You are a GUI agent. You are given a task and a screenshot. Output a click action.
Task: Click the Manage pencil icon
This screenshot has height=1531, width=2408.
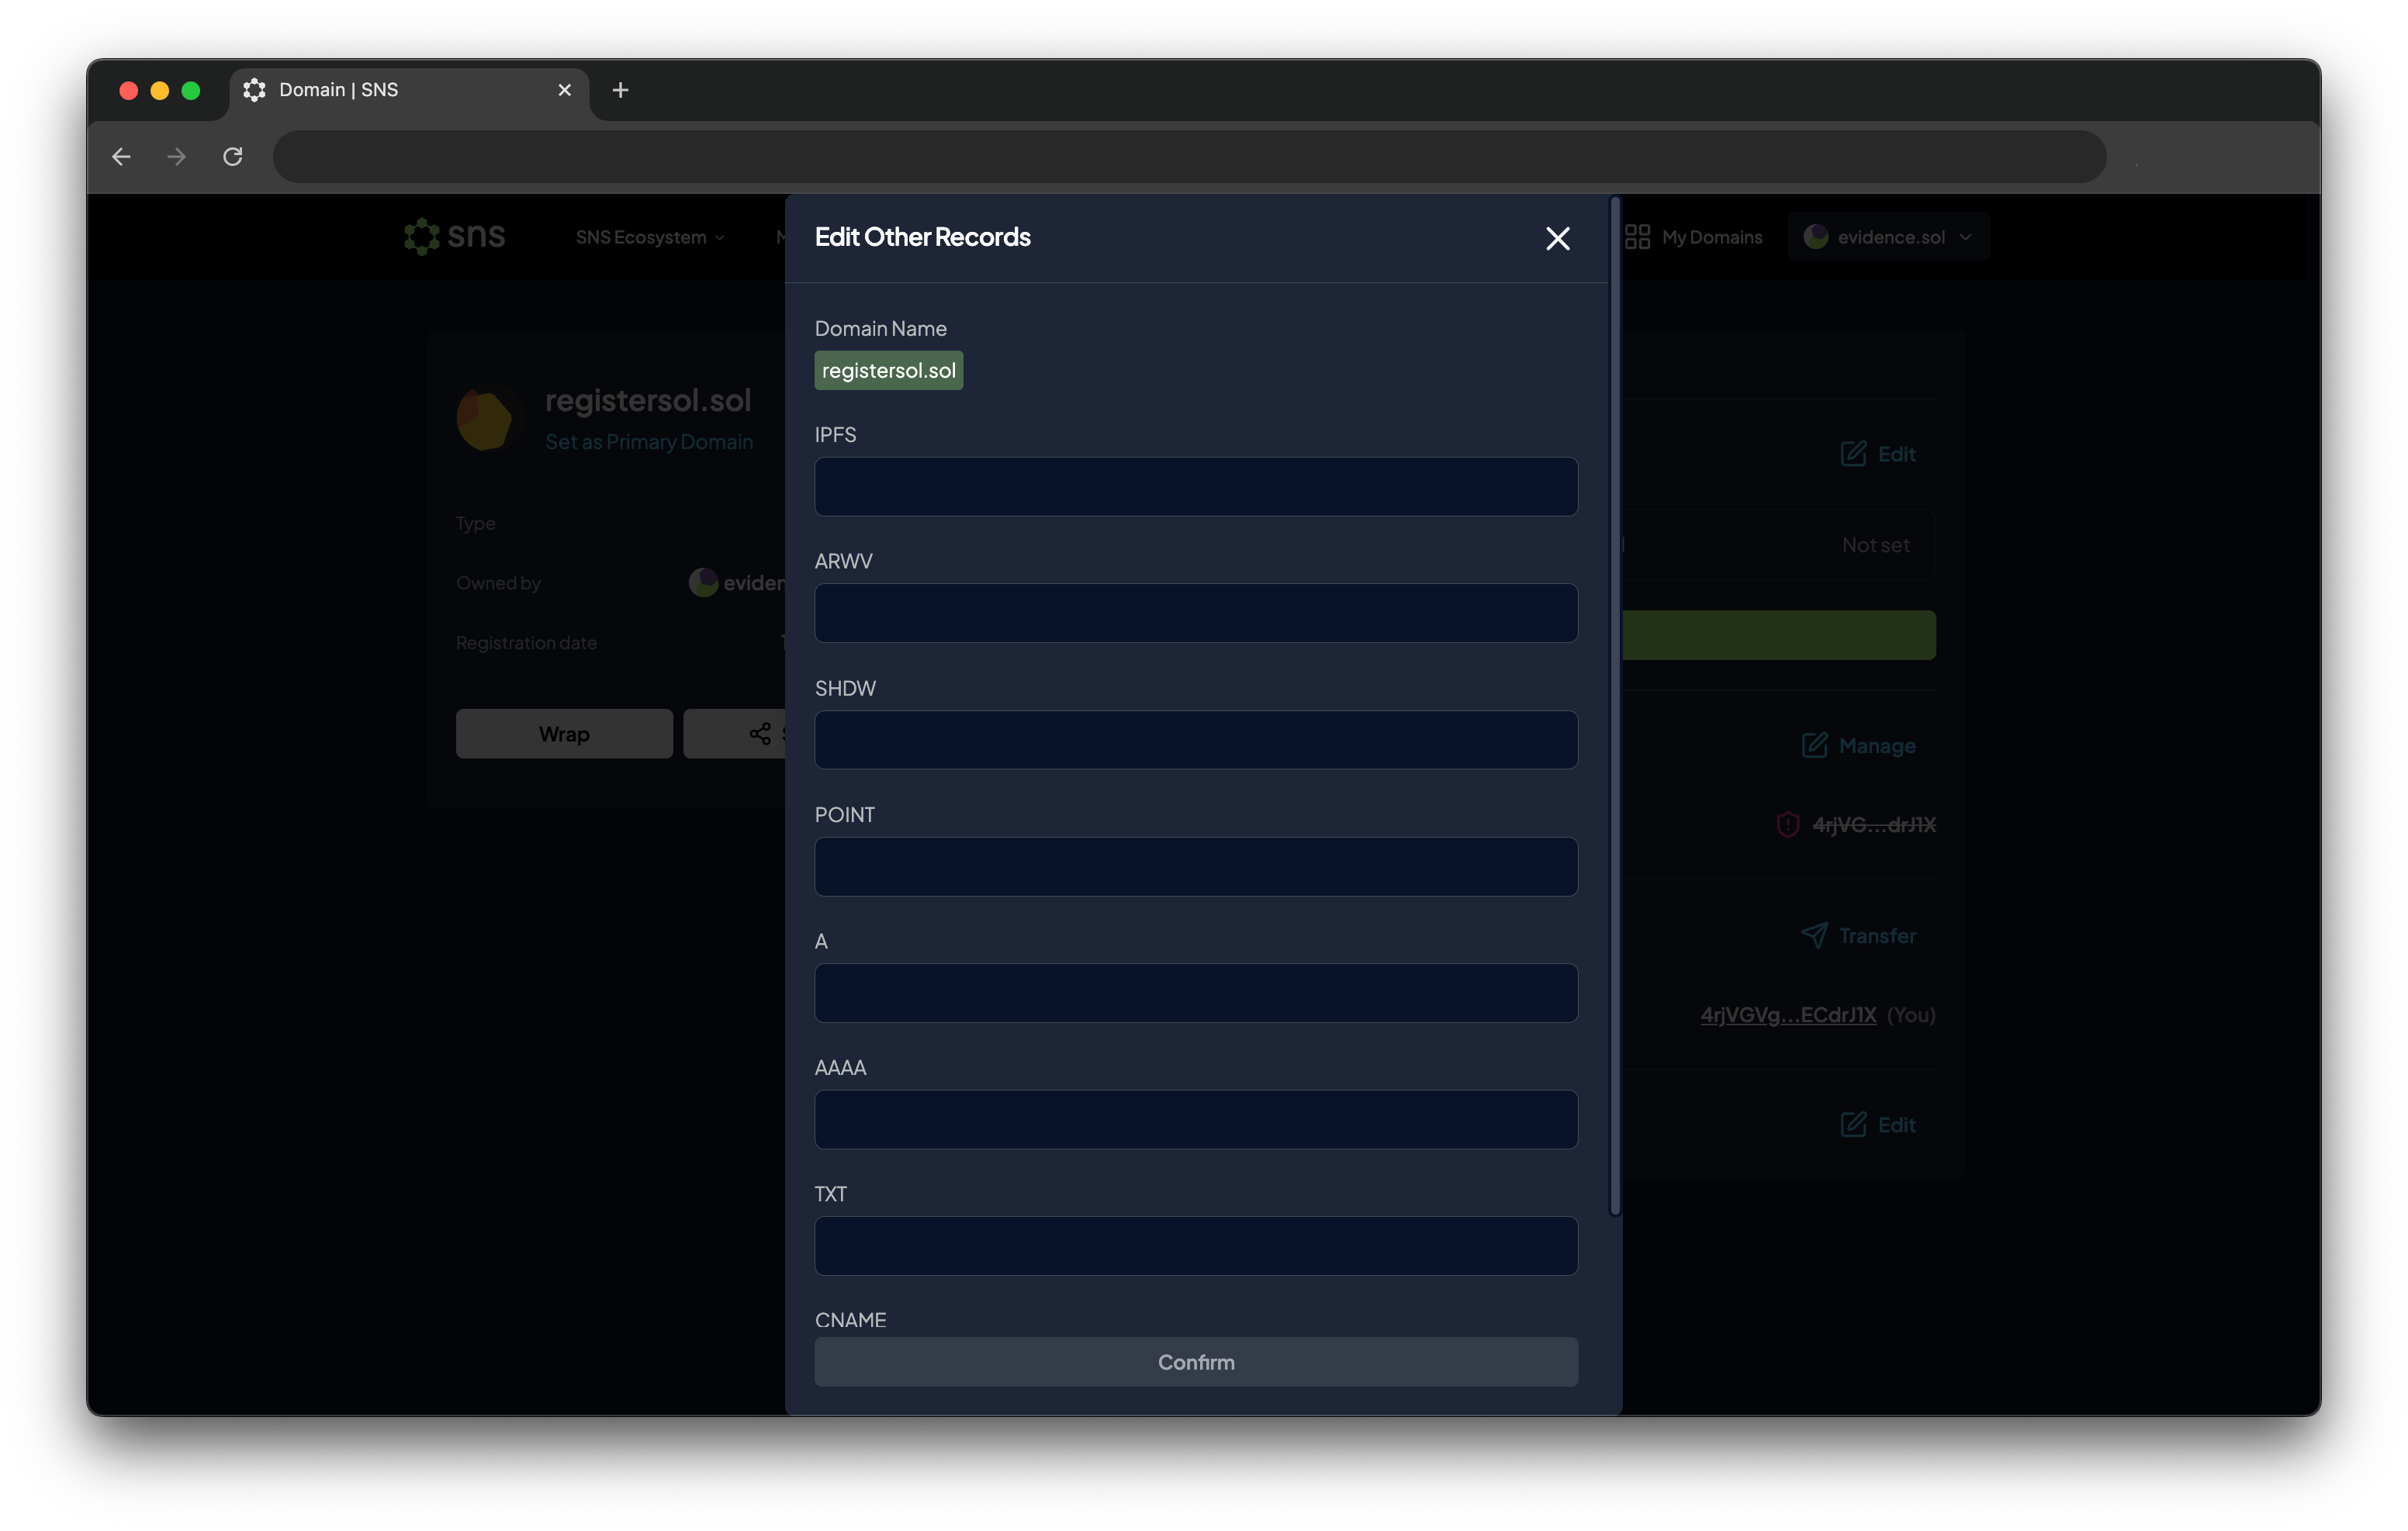(1814, 745)
